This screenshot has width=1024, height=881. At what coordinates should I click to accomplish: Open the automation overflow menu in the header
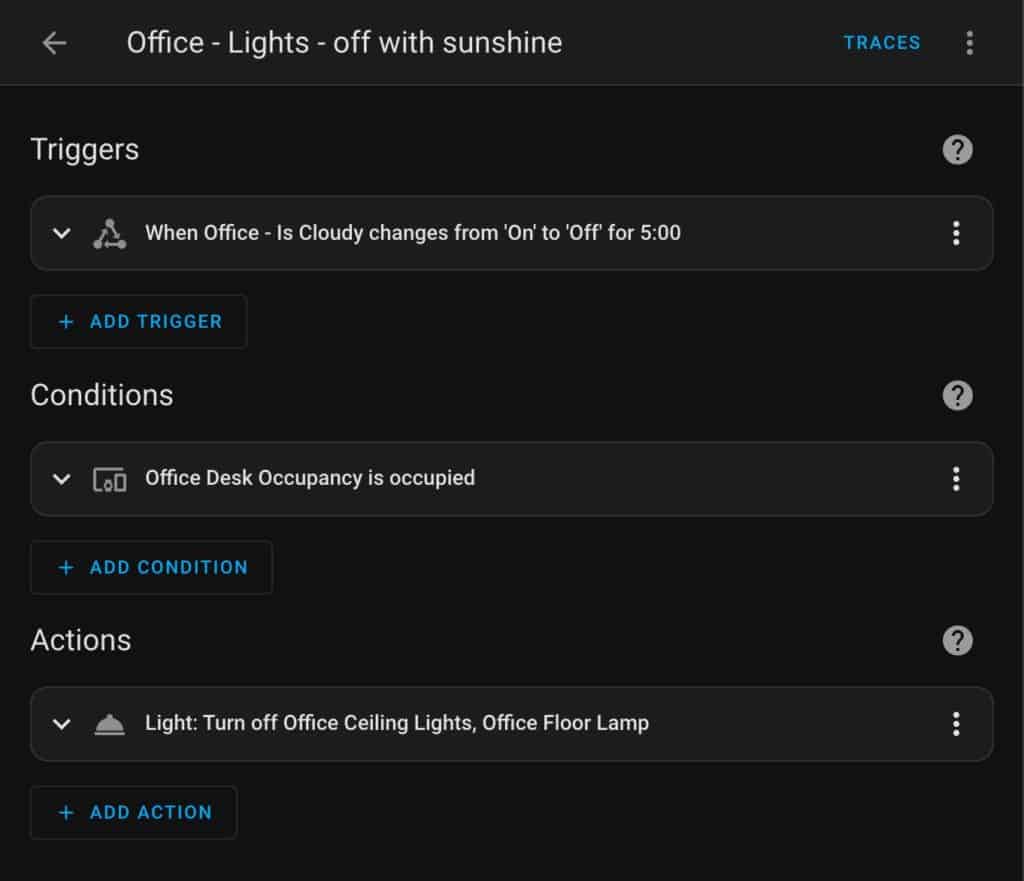969,43
